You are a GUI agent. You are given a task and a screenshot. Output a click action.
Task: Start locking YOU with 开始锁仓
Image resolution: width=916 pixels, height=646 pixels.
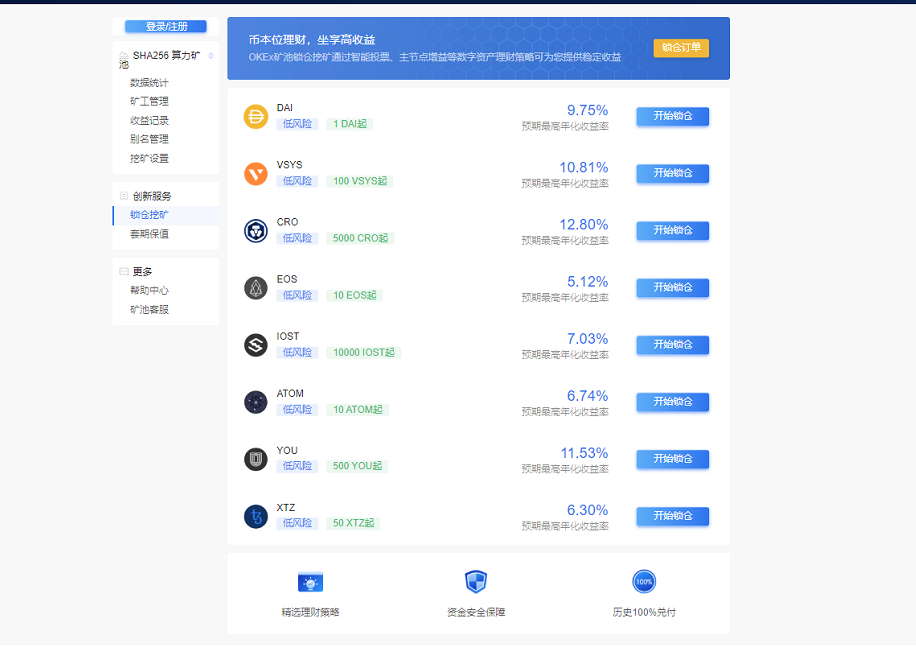672,459
